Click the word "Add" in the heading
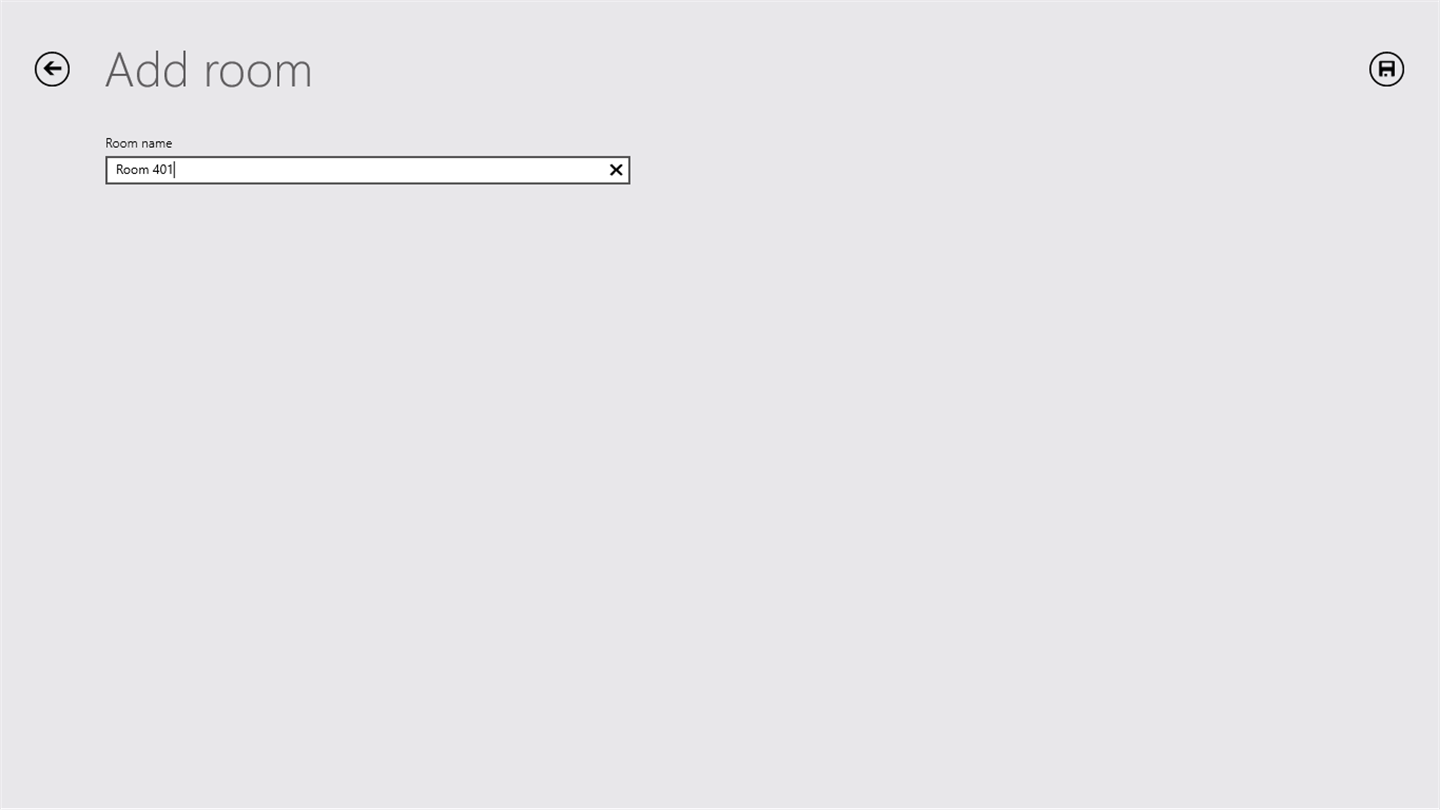 [x=147, y=70]
